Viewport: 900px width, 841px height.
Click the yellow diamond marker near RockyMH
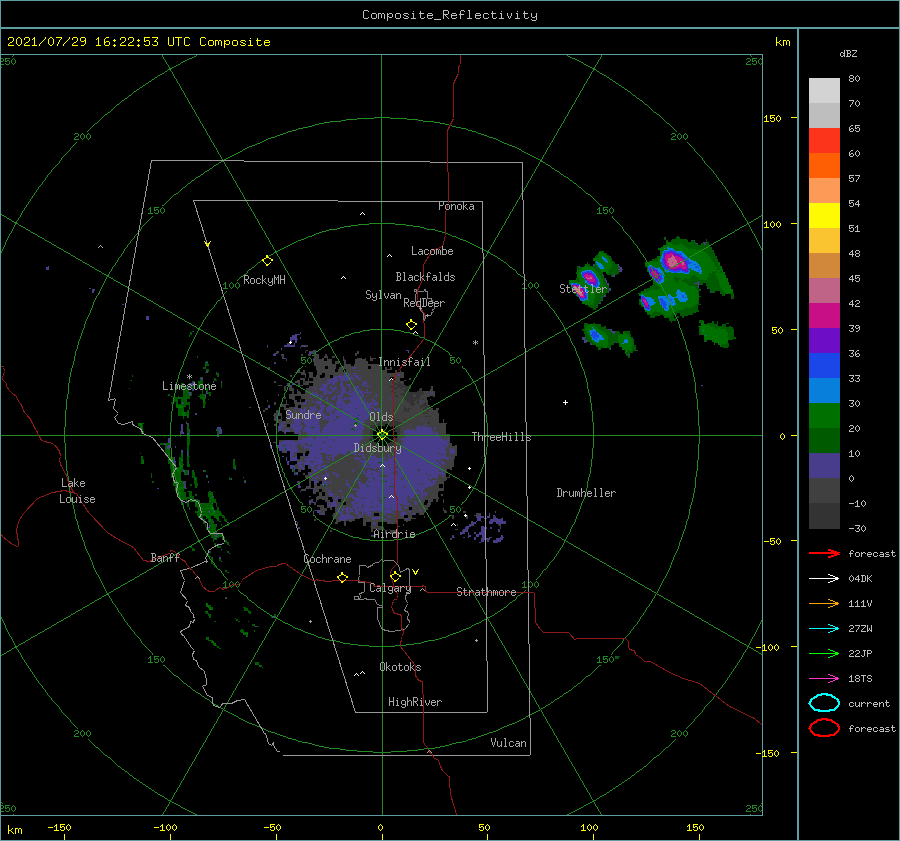point(267,261)
